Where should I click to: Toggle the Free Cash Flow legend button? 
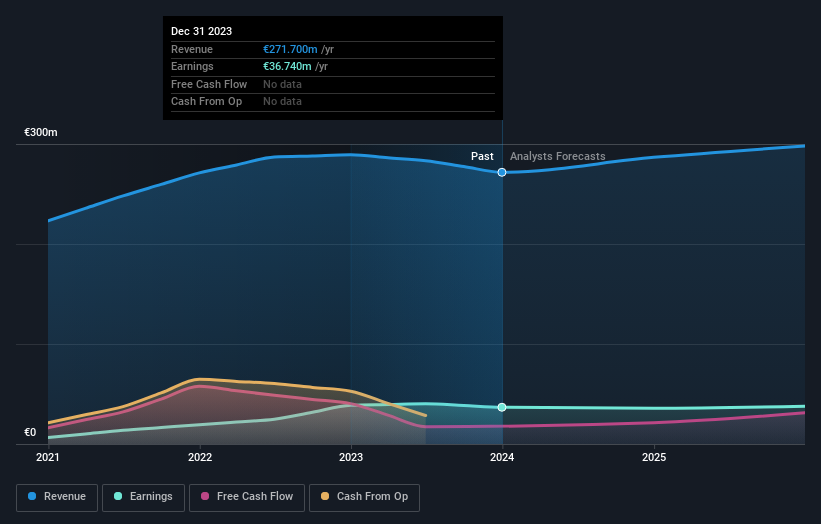[x=247, y=497]
